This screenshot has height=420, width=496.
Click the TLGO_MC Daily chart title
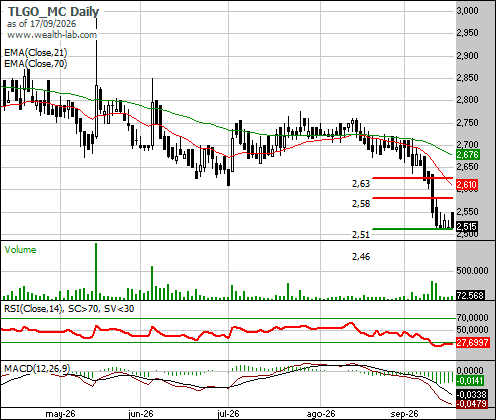pyautogui.click(x=53, y=12)
